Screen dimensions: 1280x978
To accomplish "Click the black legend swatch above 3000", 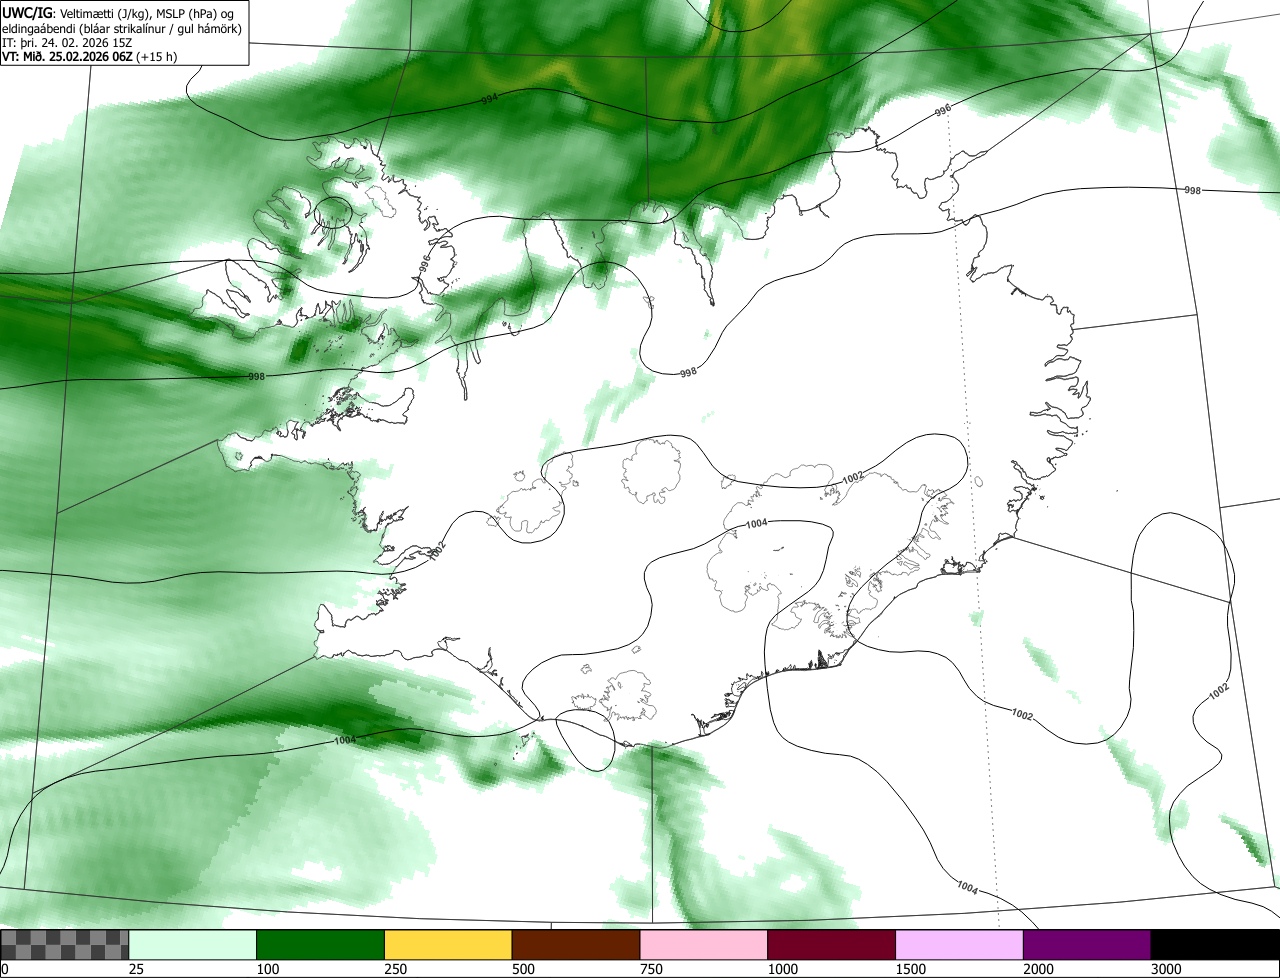I will tap(1214, 944).
